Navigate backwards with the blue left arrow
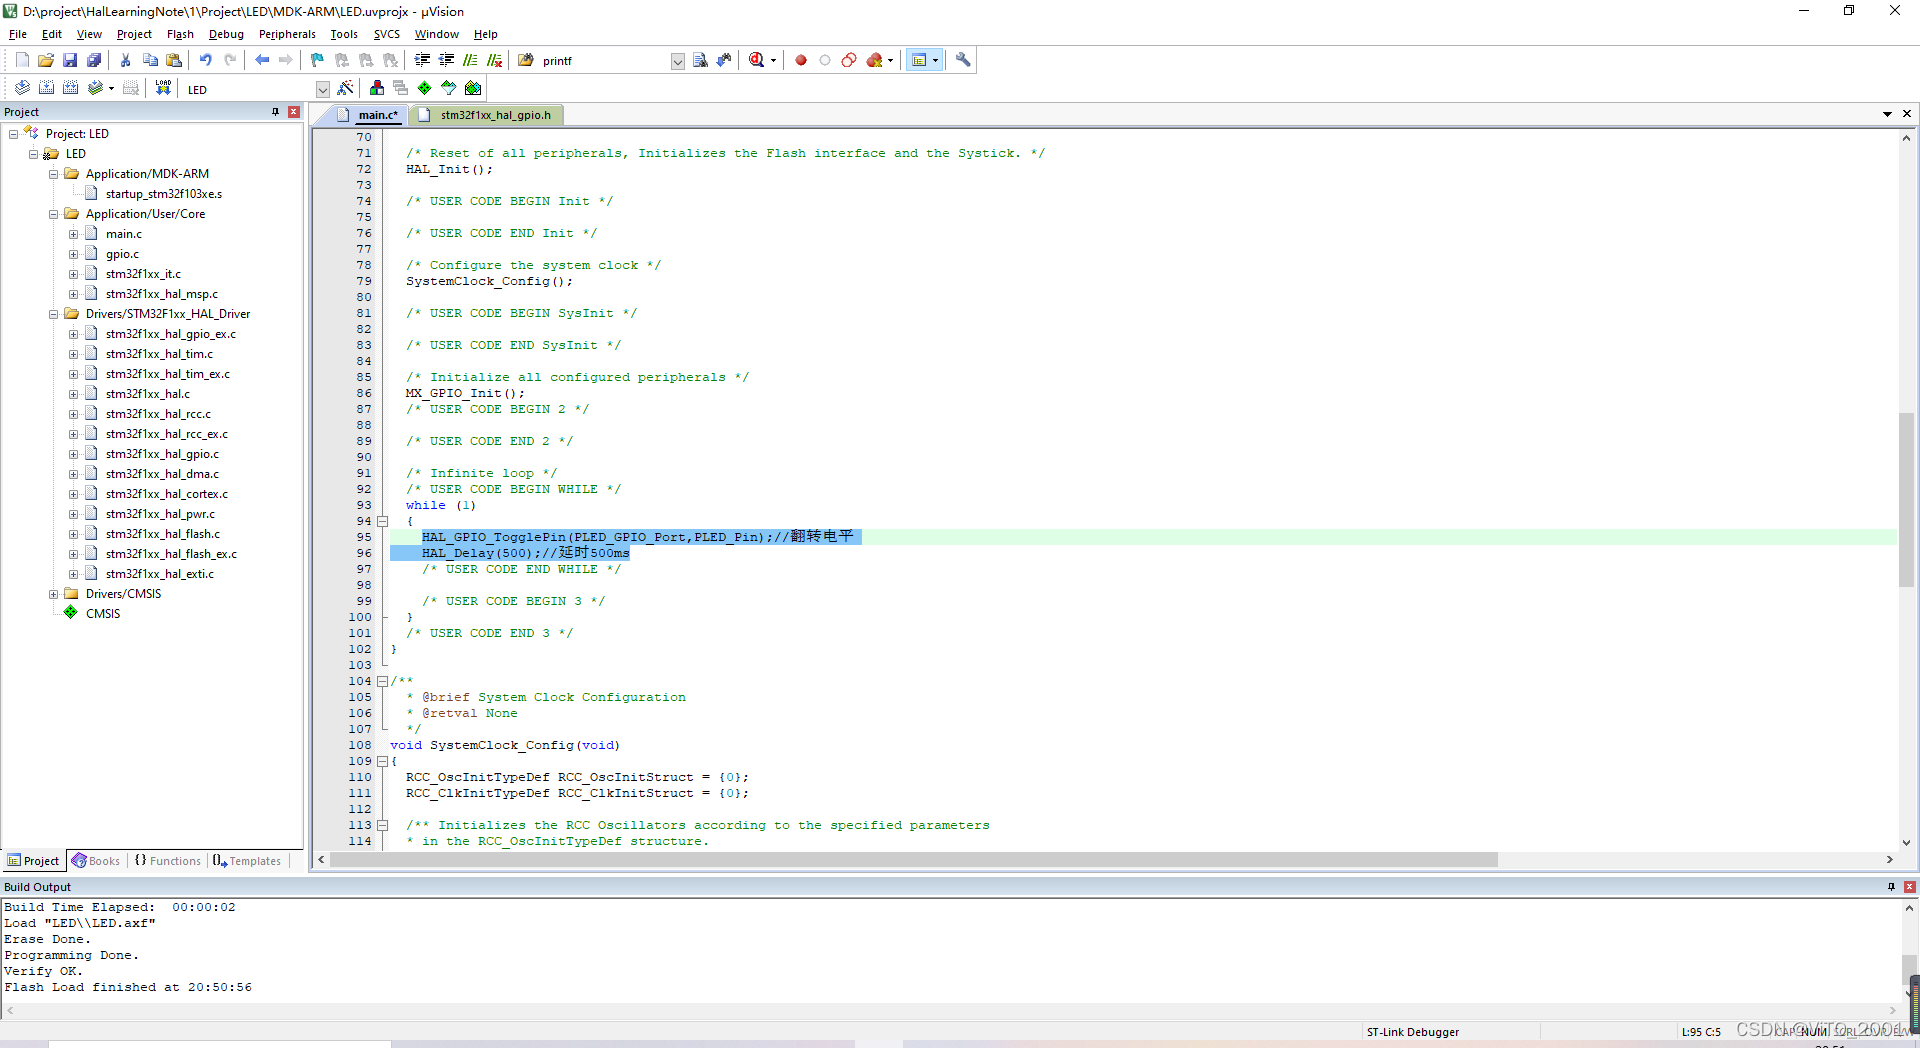 262,60
